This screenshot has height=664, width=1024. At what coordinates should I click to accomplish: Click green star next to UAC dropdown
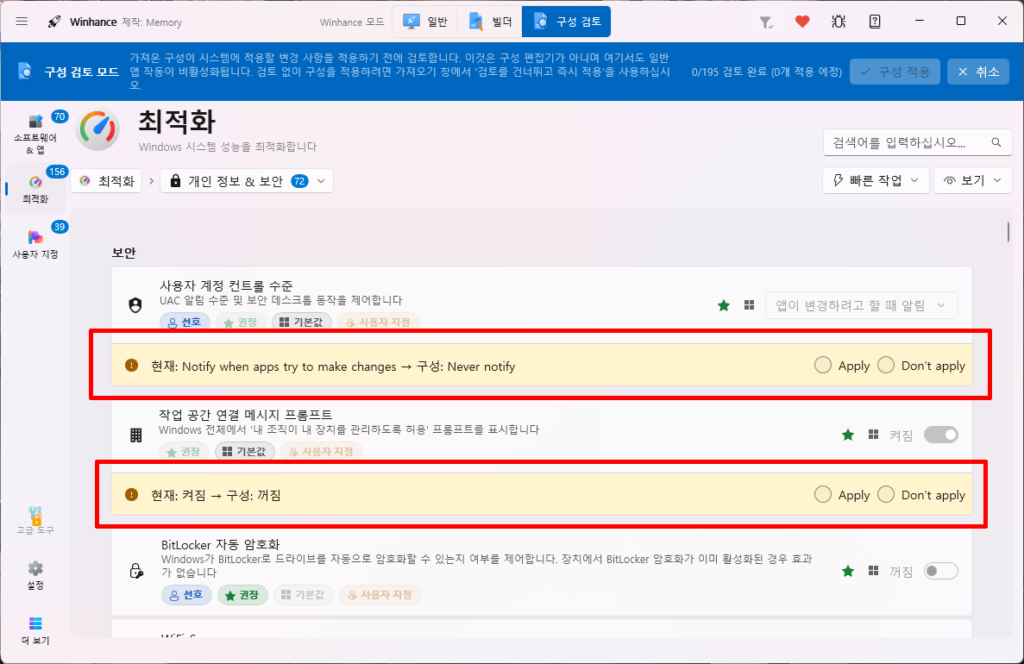tap(724, 306)
